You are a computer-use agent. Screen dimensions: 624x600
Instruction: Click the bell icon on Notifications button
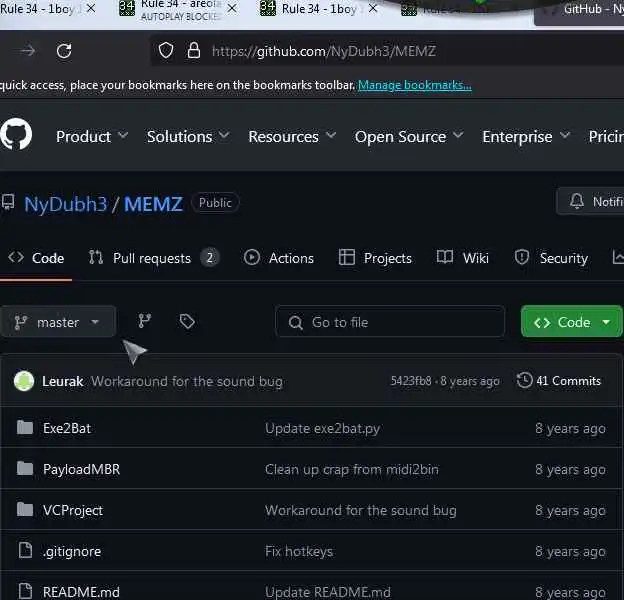[577, 201]
